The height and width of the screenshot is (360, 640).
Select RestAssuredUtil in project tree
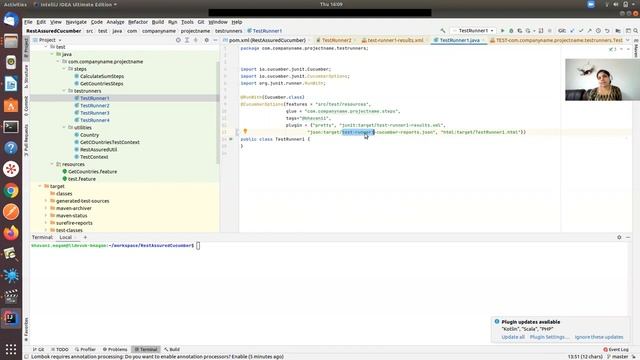click(x=98, y=150)
